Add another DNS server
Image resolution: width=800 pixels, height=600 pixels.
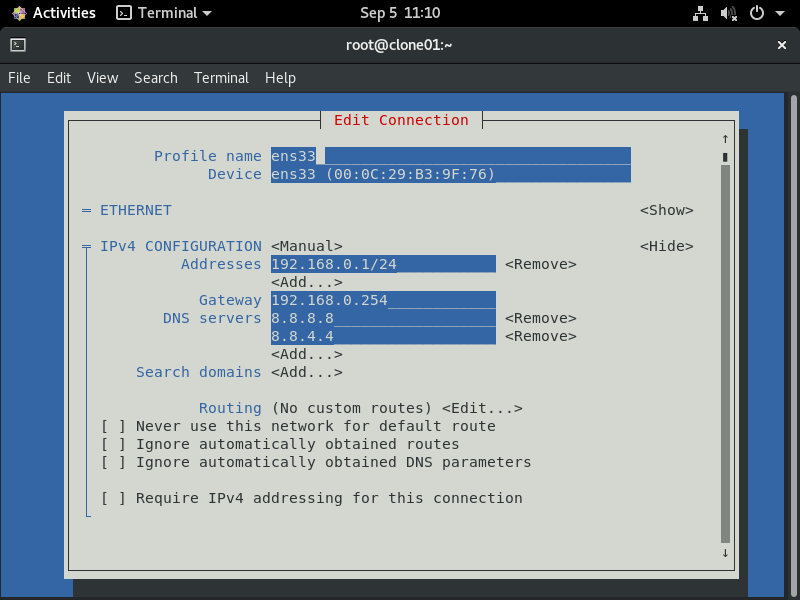tap(307, 354)
